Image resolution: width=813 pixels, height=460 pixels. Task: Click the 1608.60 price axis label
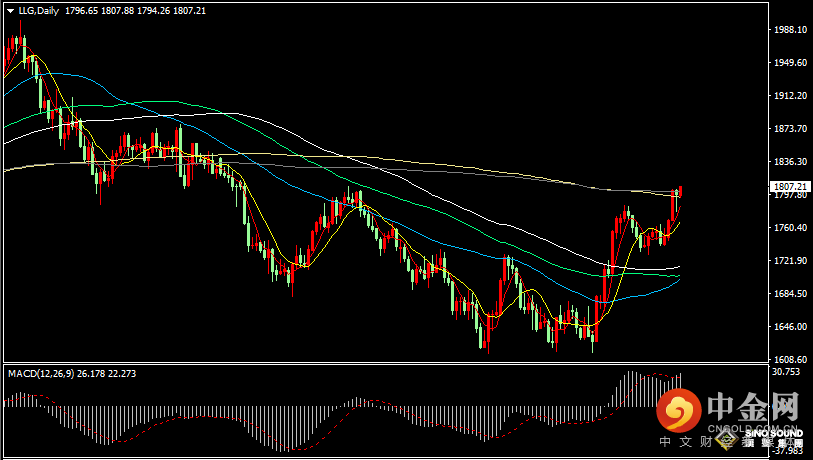790,360
